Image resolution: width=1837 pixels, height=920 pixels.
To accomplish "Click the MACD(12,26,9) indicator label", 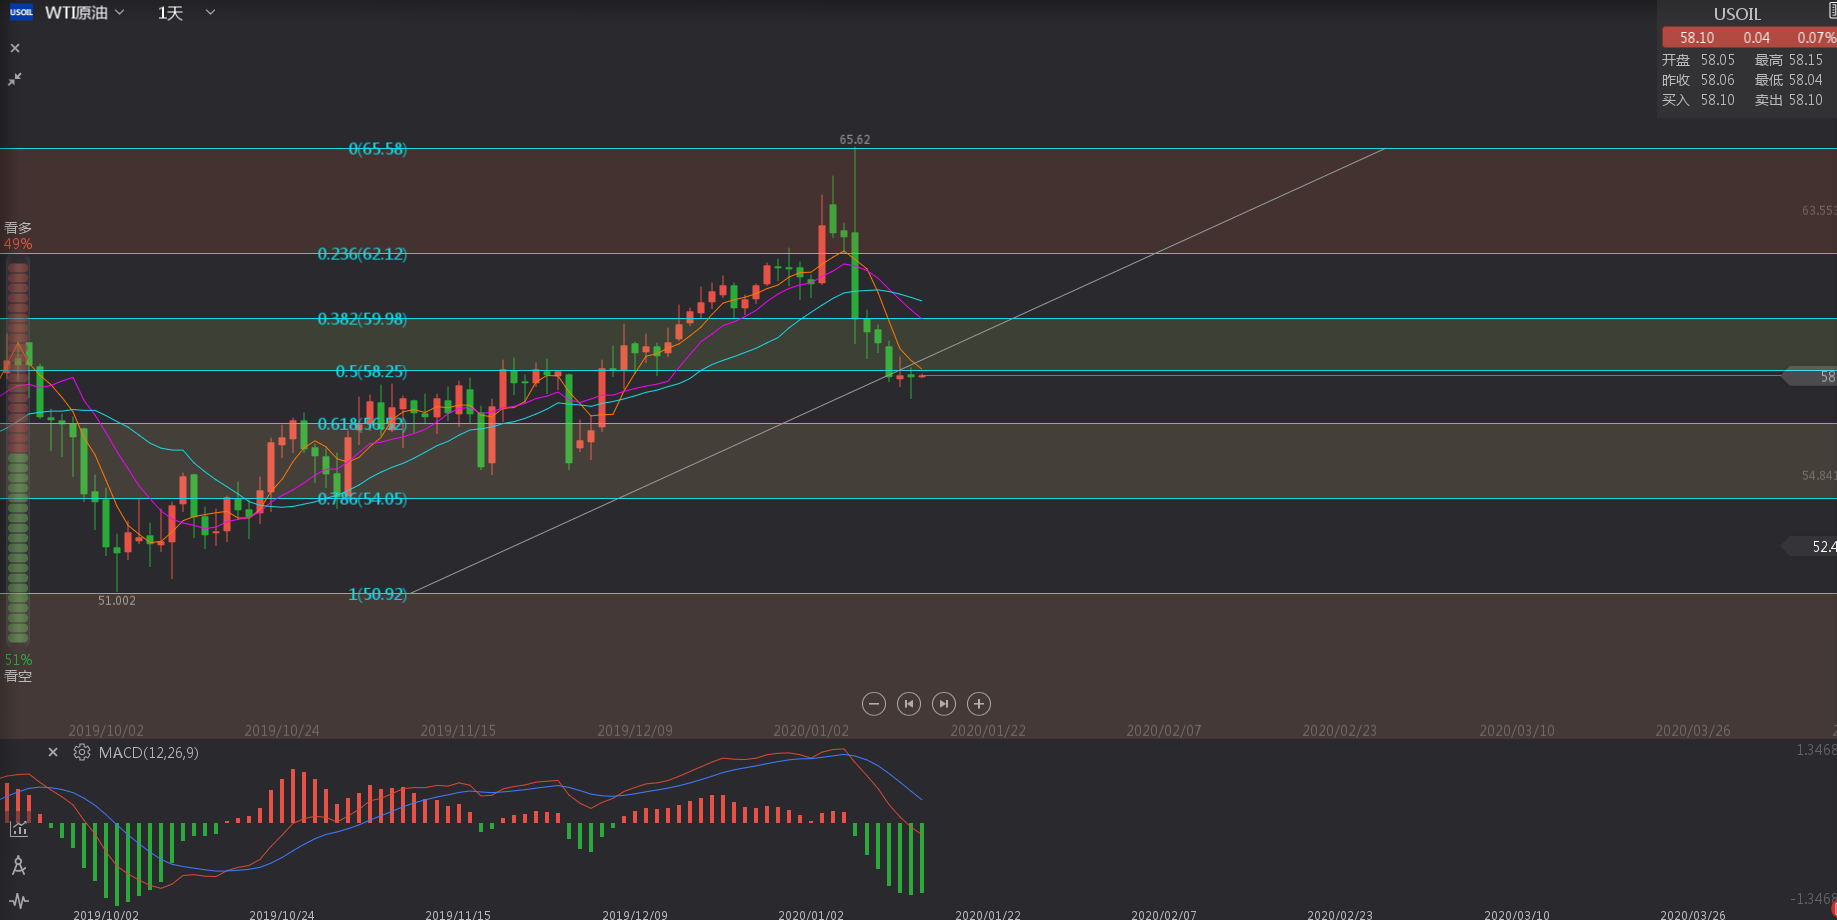I will click(x=148, y=753).
